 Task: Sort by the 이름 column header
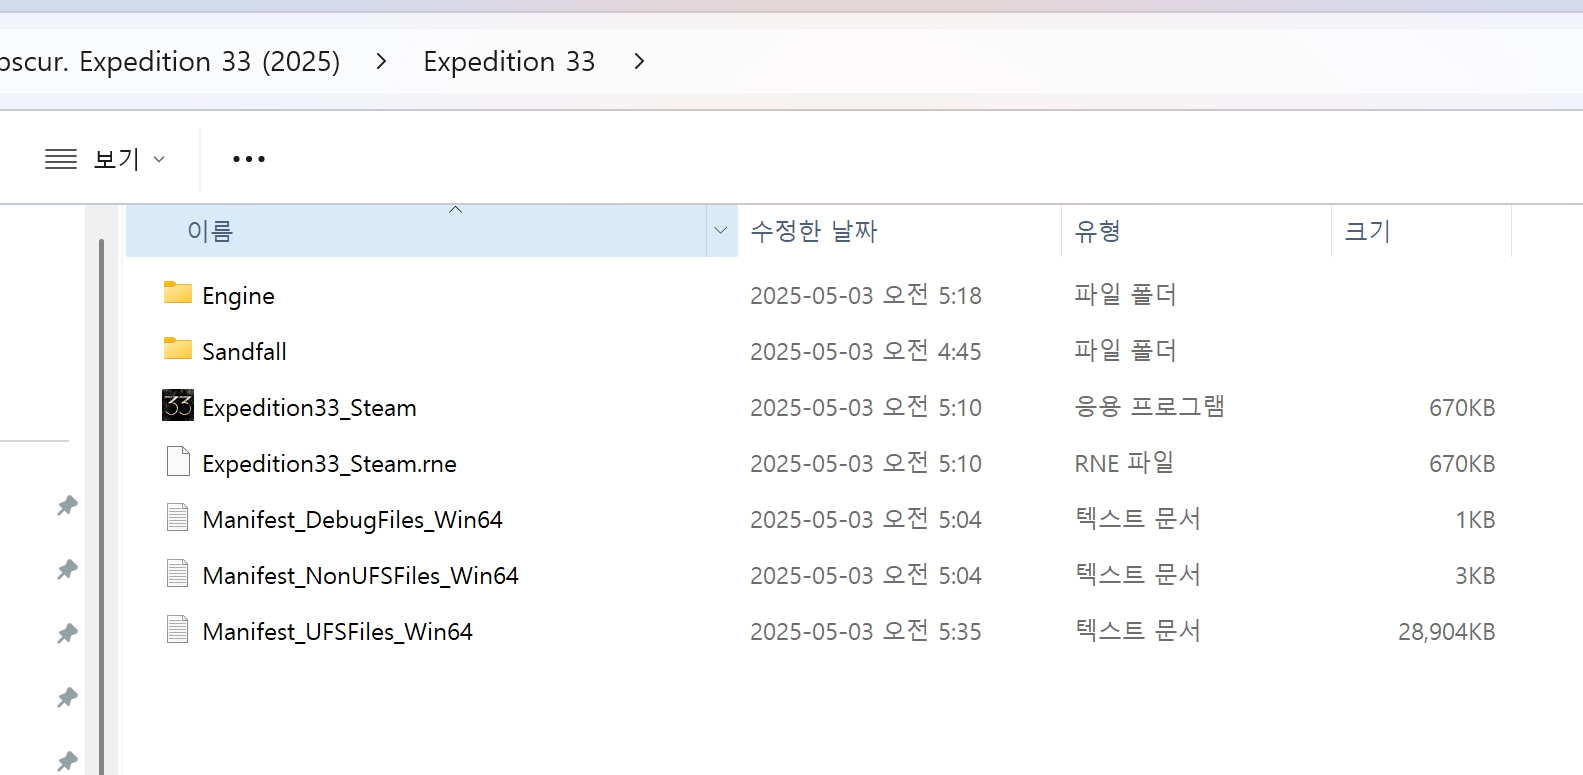[416, 231]
